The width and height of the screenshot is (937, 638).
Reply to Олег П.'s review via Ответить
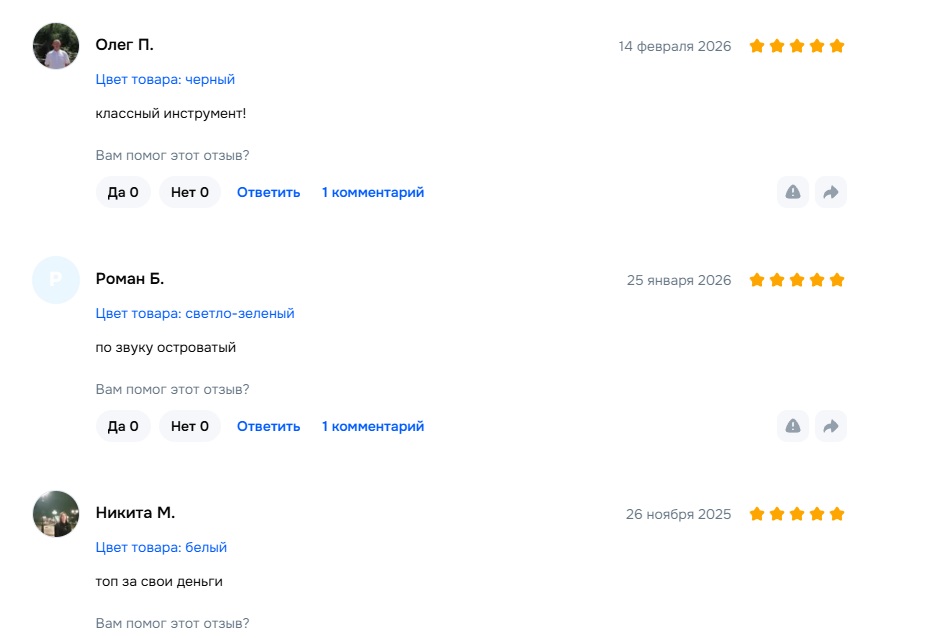click(268, 192)
